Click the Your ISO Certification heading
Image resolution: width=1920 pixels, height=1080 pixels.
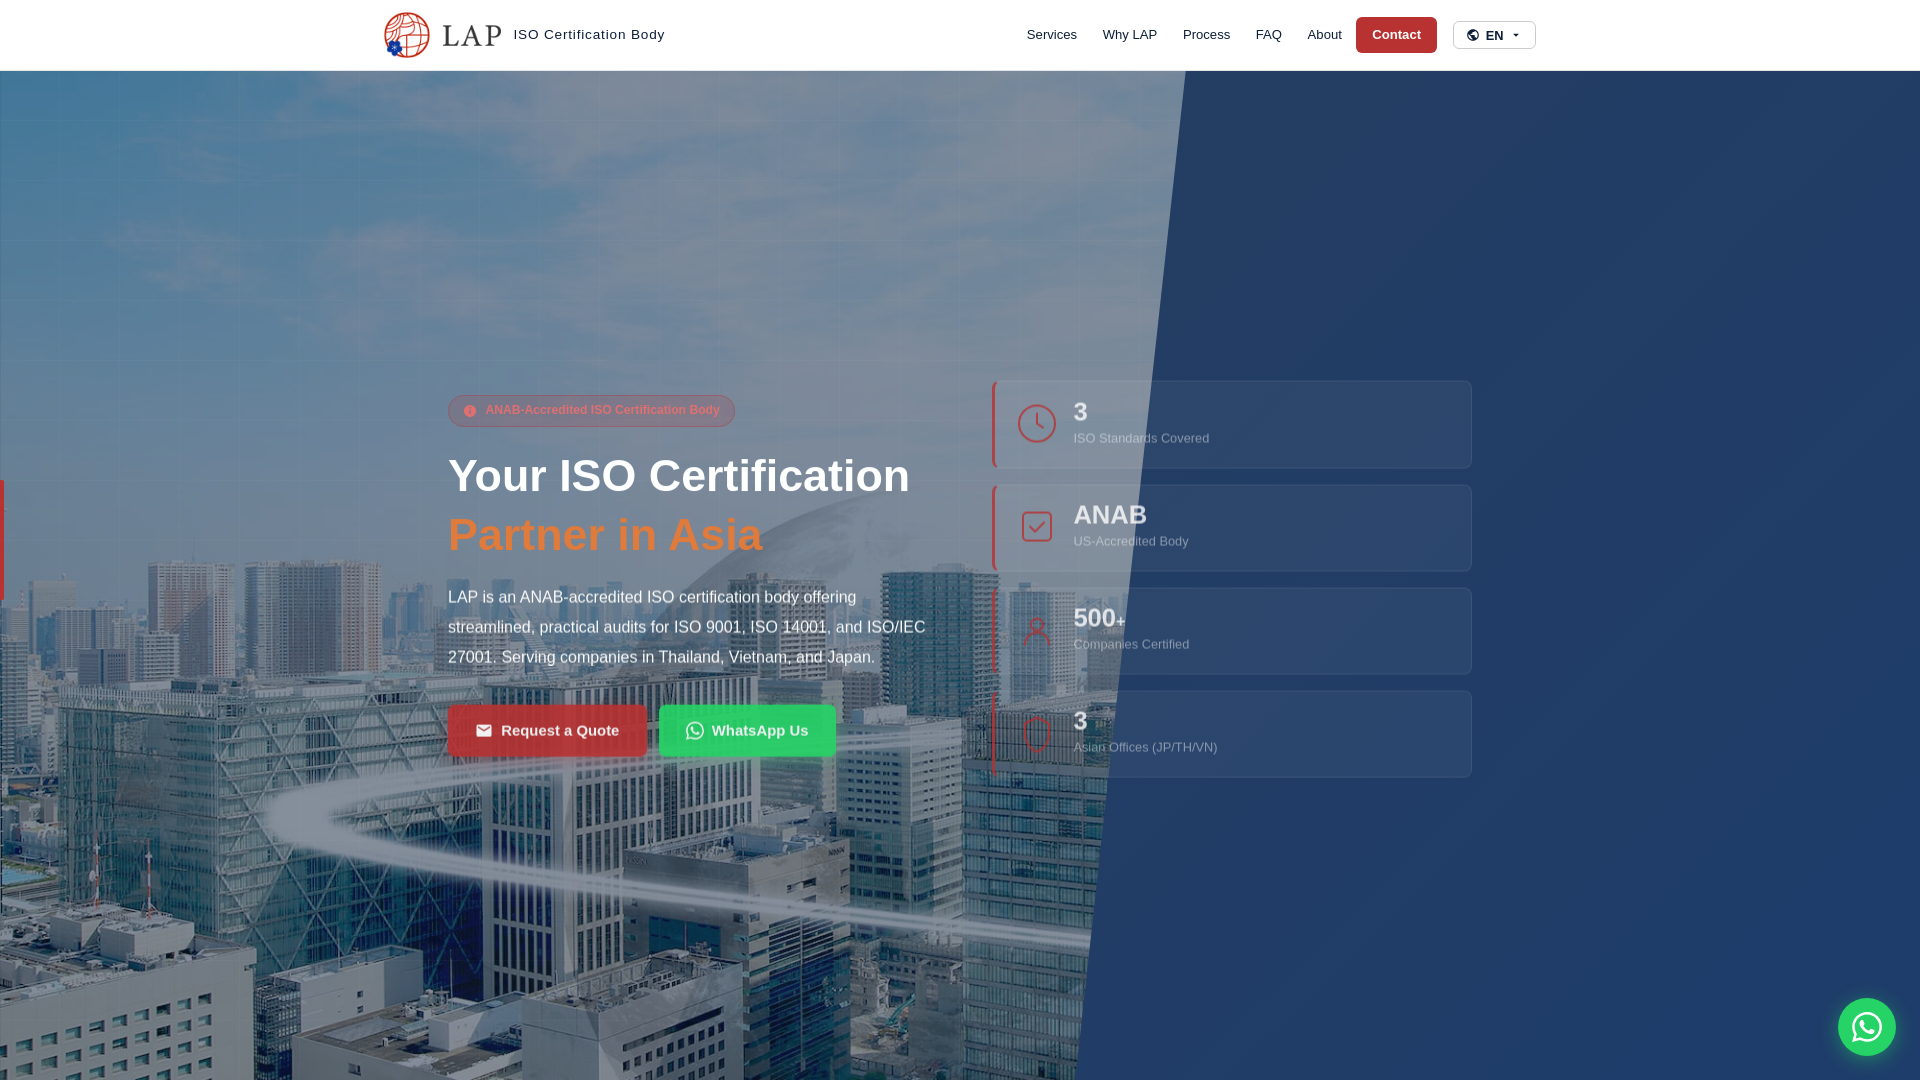(x=679, y=476)
